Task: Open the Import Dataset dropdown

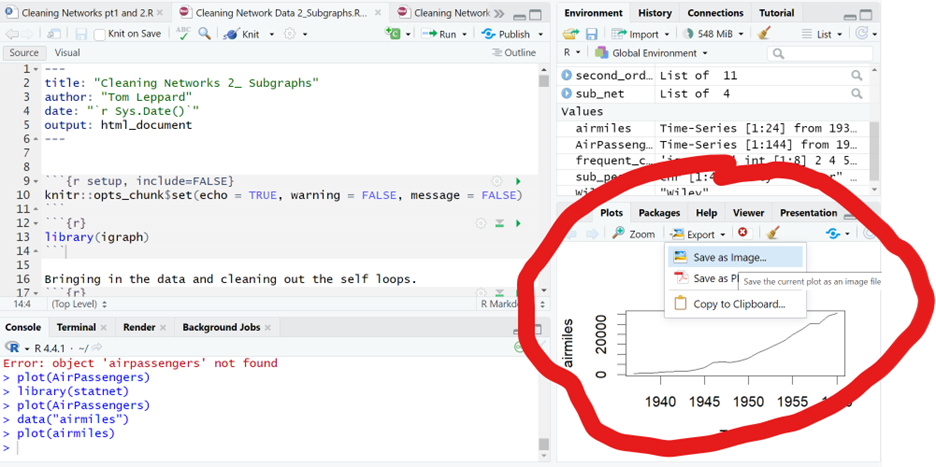Action: tap(641, 34)
